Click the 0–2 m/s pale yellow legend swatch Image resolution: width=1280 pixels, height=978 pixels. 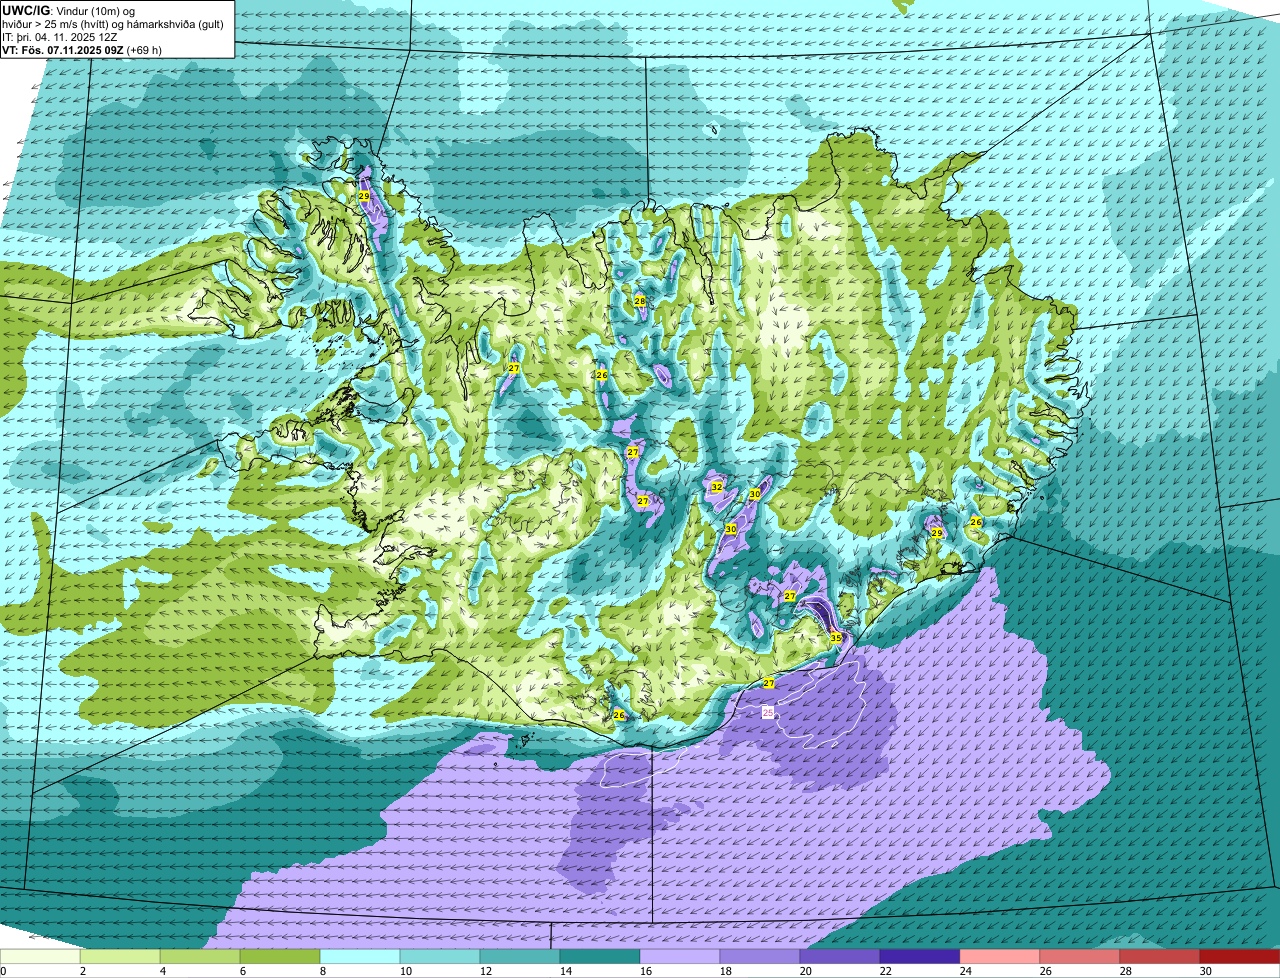pos(40,956)
